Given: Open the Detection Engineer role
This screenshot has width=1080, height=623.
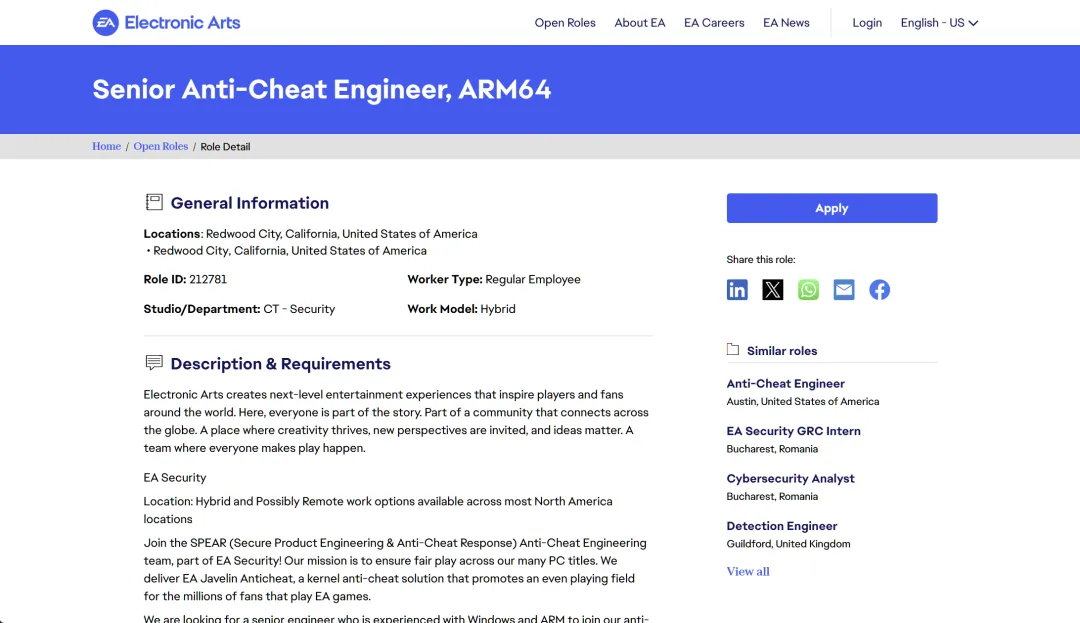Looking at the screenshot, I should (x=782, y=526).
